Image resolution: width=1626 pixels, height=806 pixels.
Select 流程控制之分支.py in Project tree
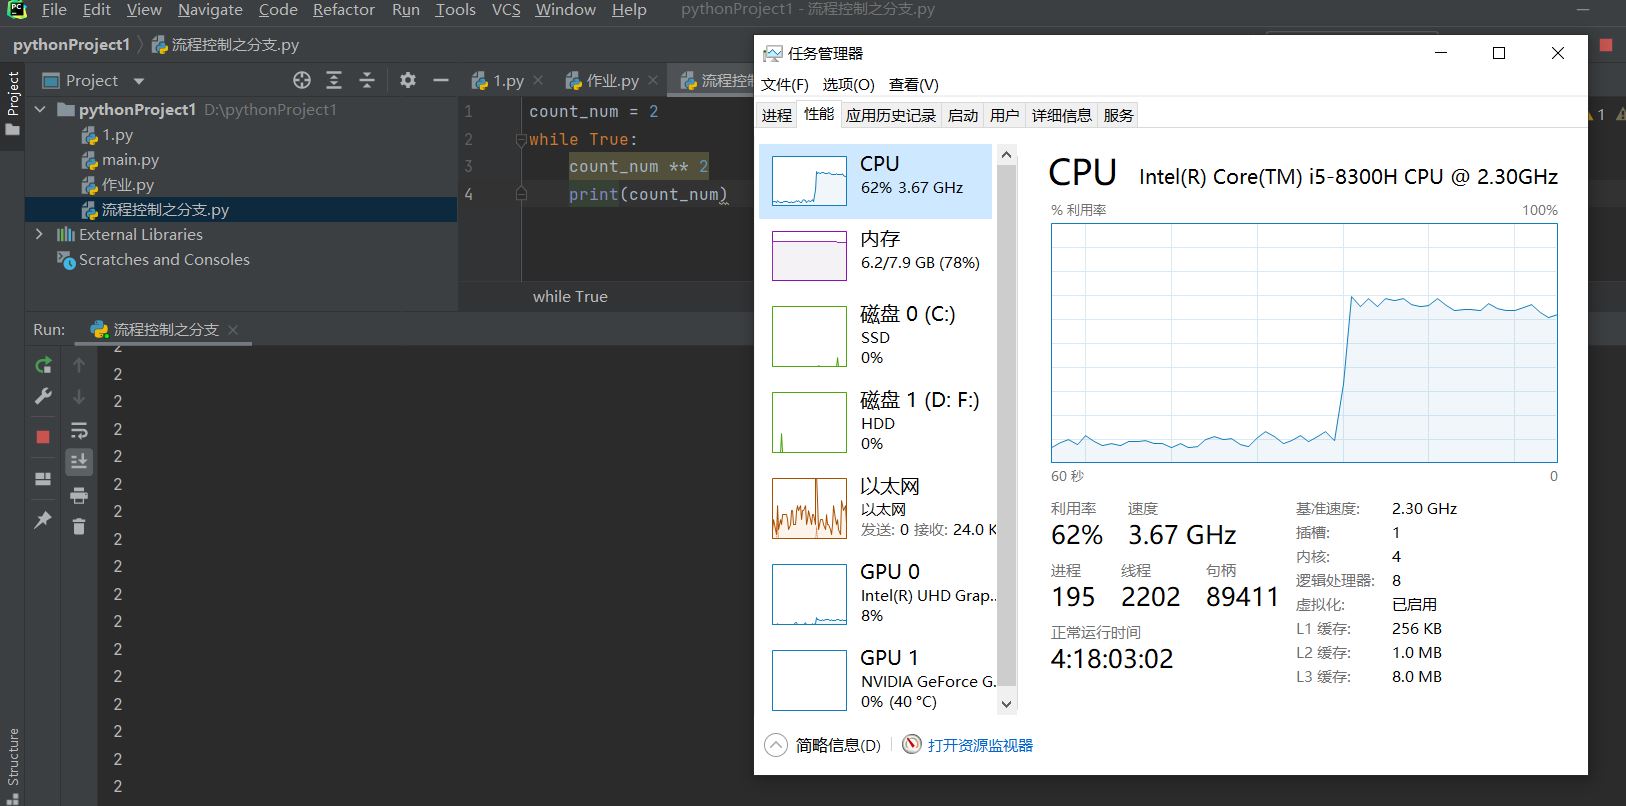coord(165,210)
